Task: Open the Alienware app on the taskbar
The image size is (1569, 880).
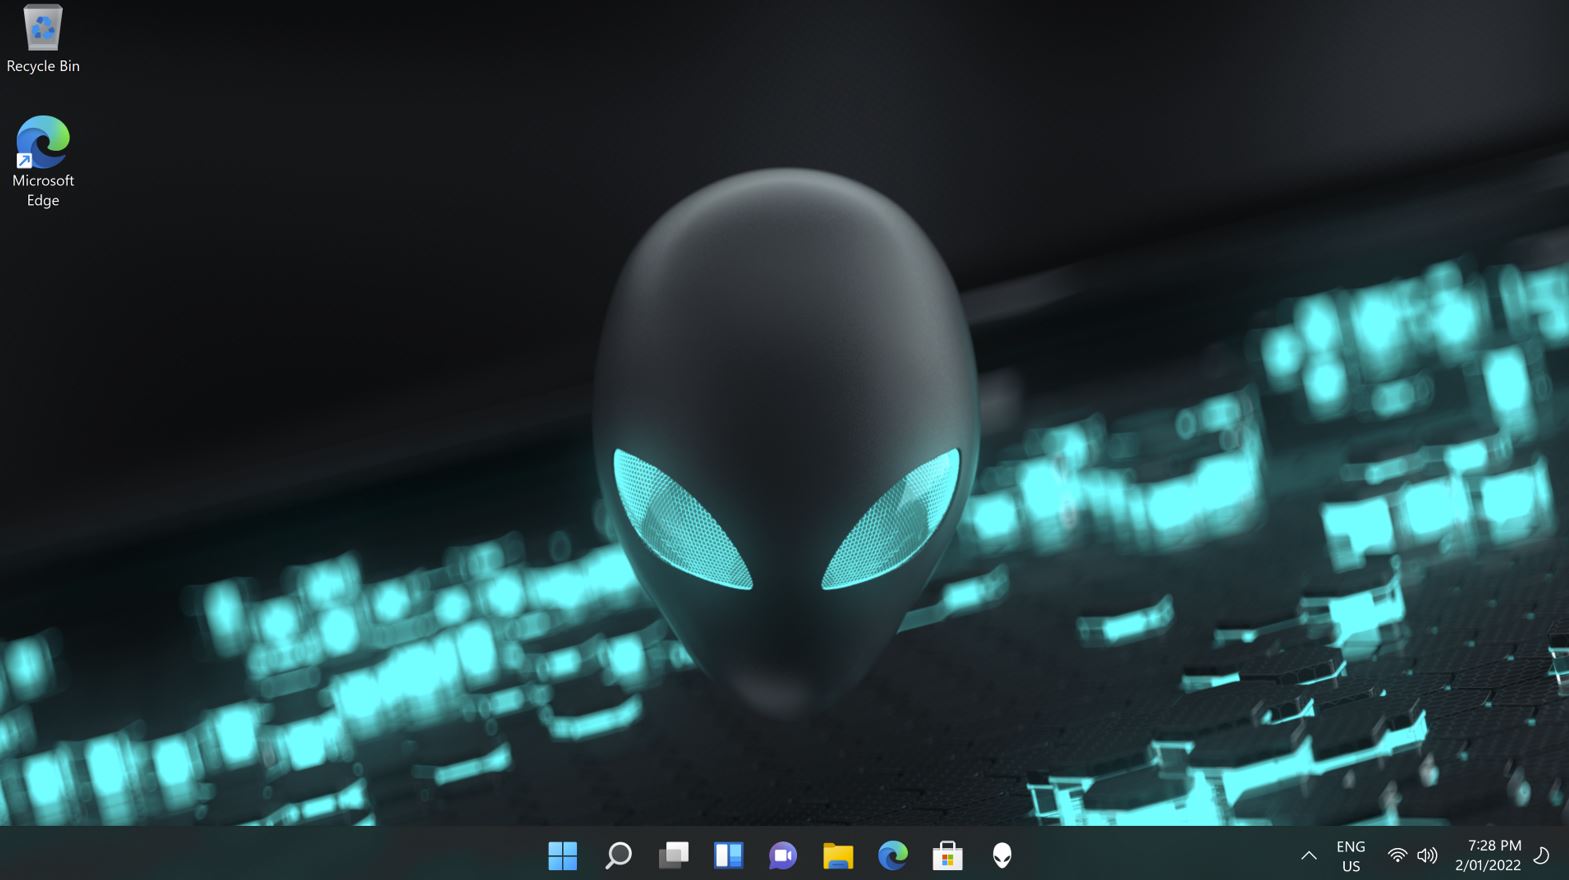Action: (1002, 855)
